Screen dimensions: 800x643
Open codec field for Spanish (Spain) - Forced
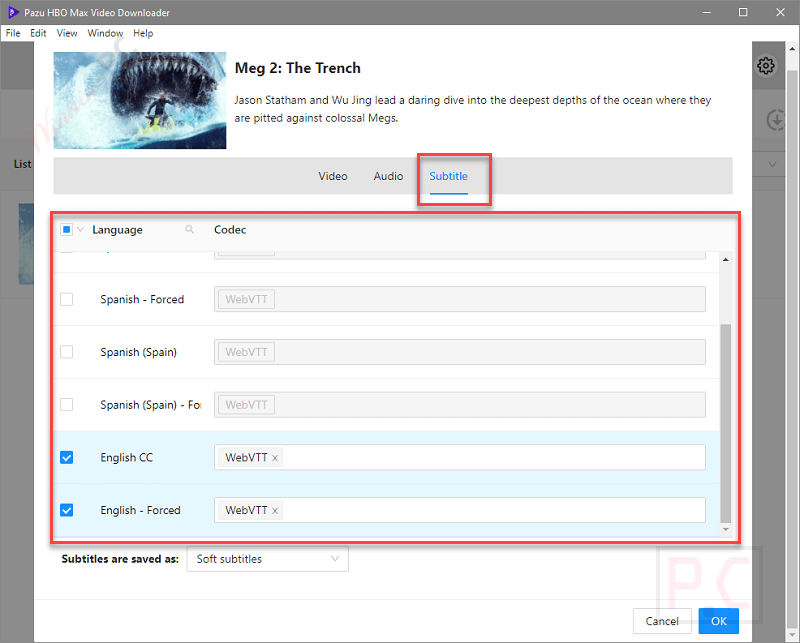click(460, 405)
